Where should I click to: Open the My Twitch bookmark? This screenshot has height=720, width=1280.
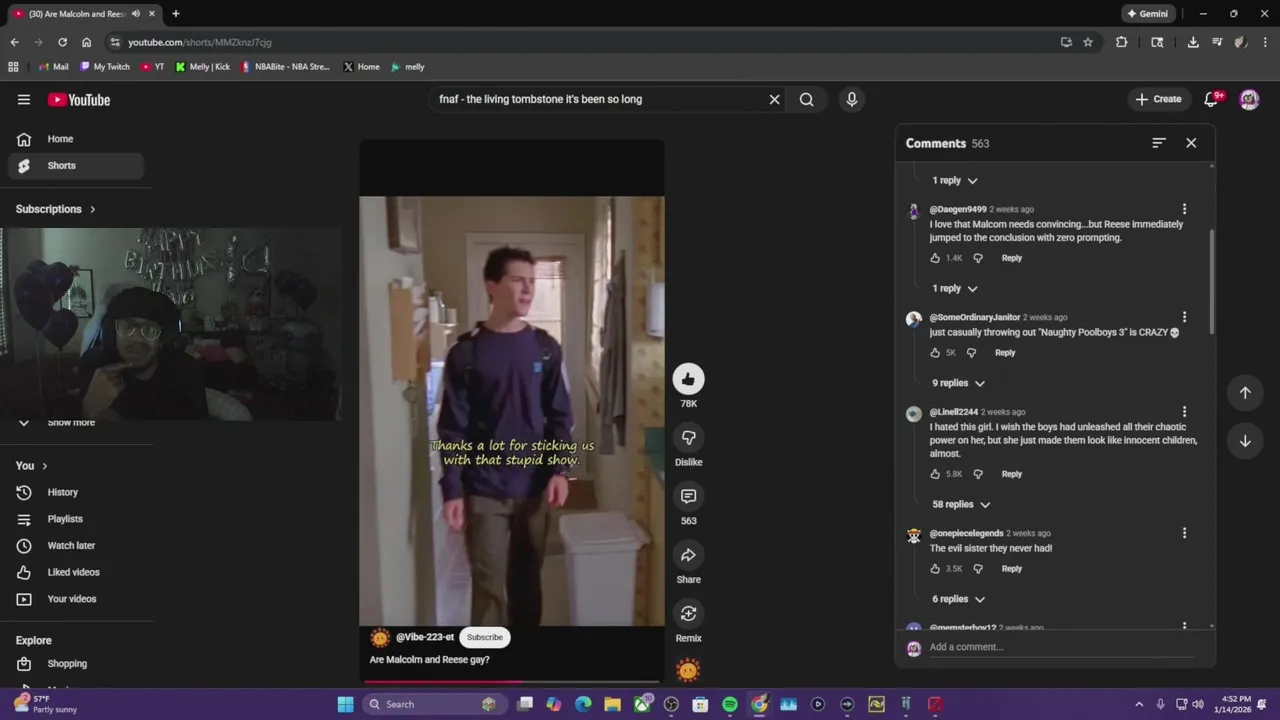105,67
